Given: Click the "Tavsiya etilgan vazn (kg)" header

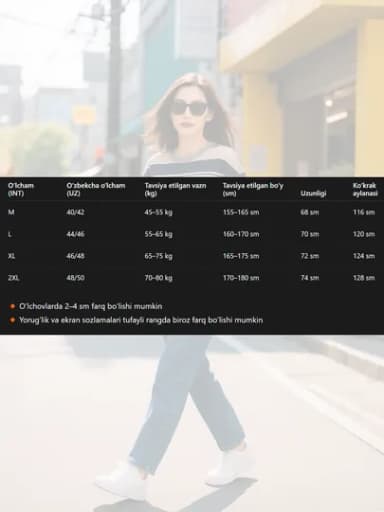Looking at the screenshot, I should tap(175, 189).
